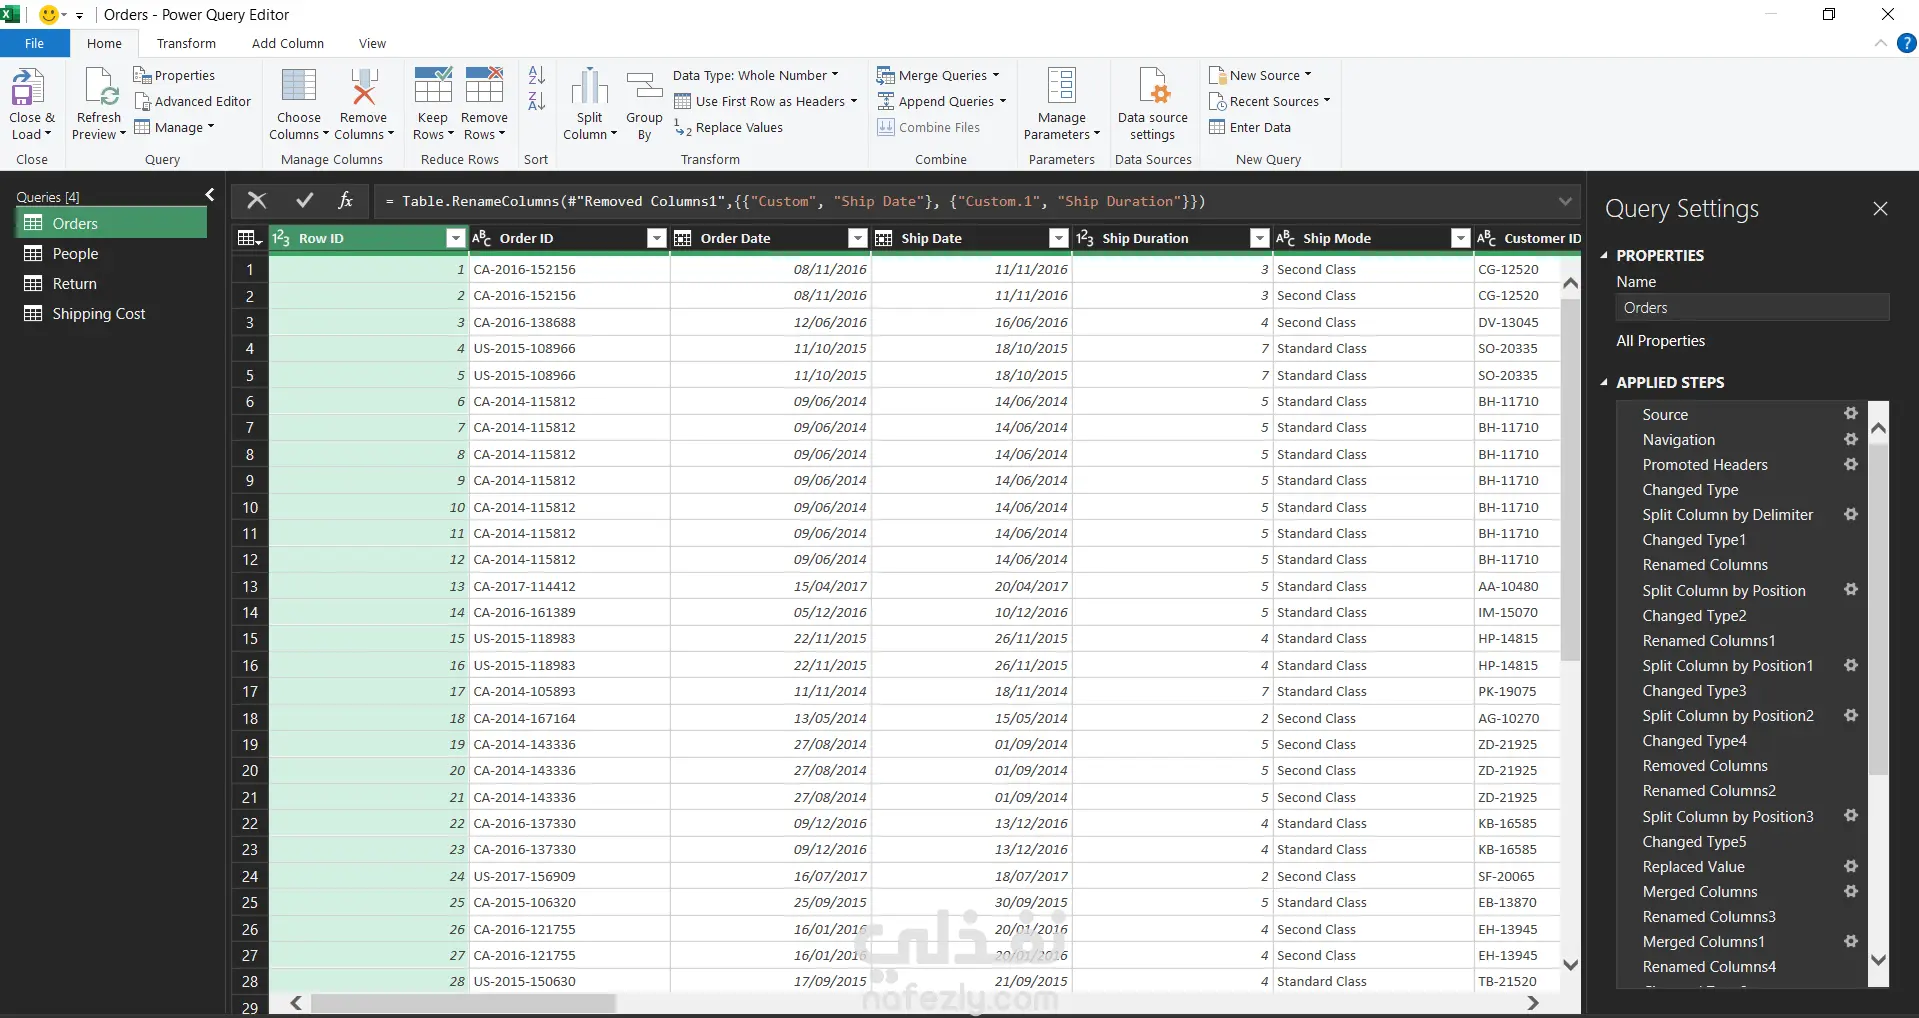Open the Order Date column filter dropdown
Viewport: 1919px width, 1018px height.
pyautogui.click(x=857, y=238)
